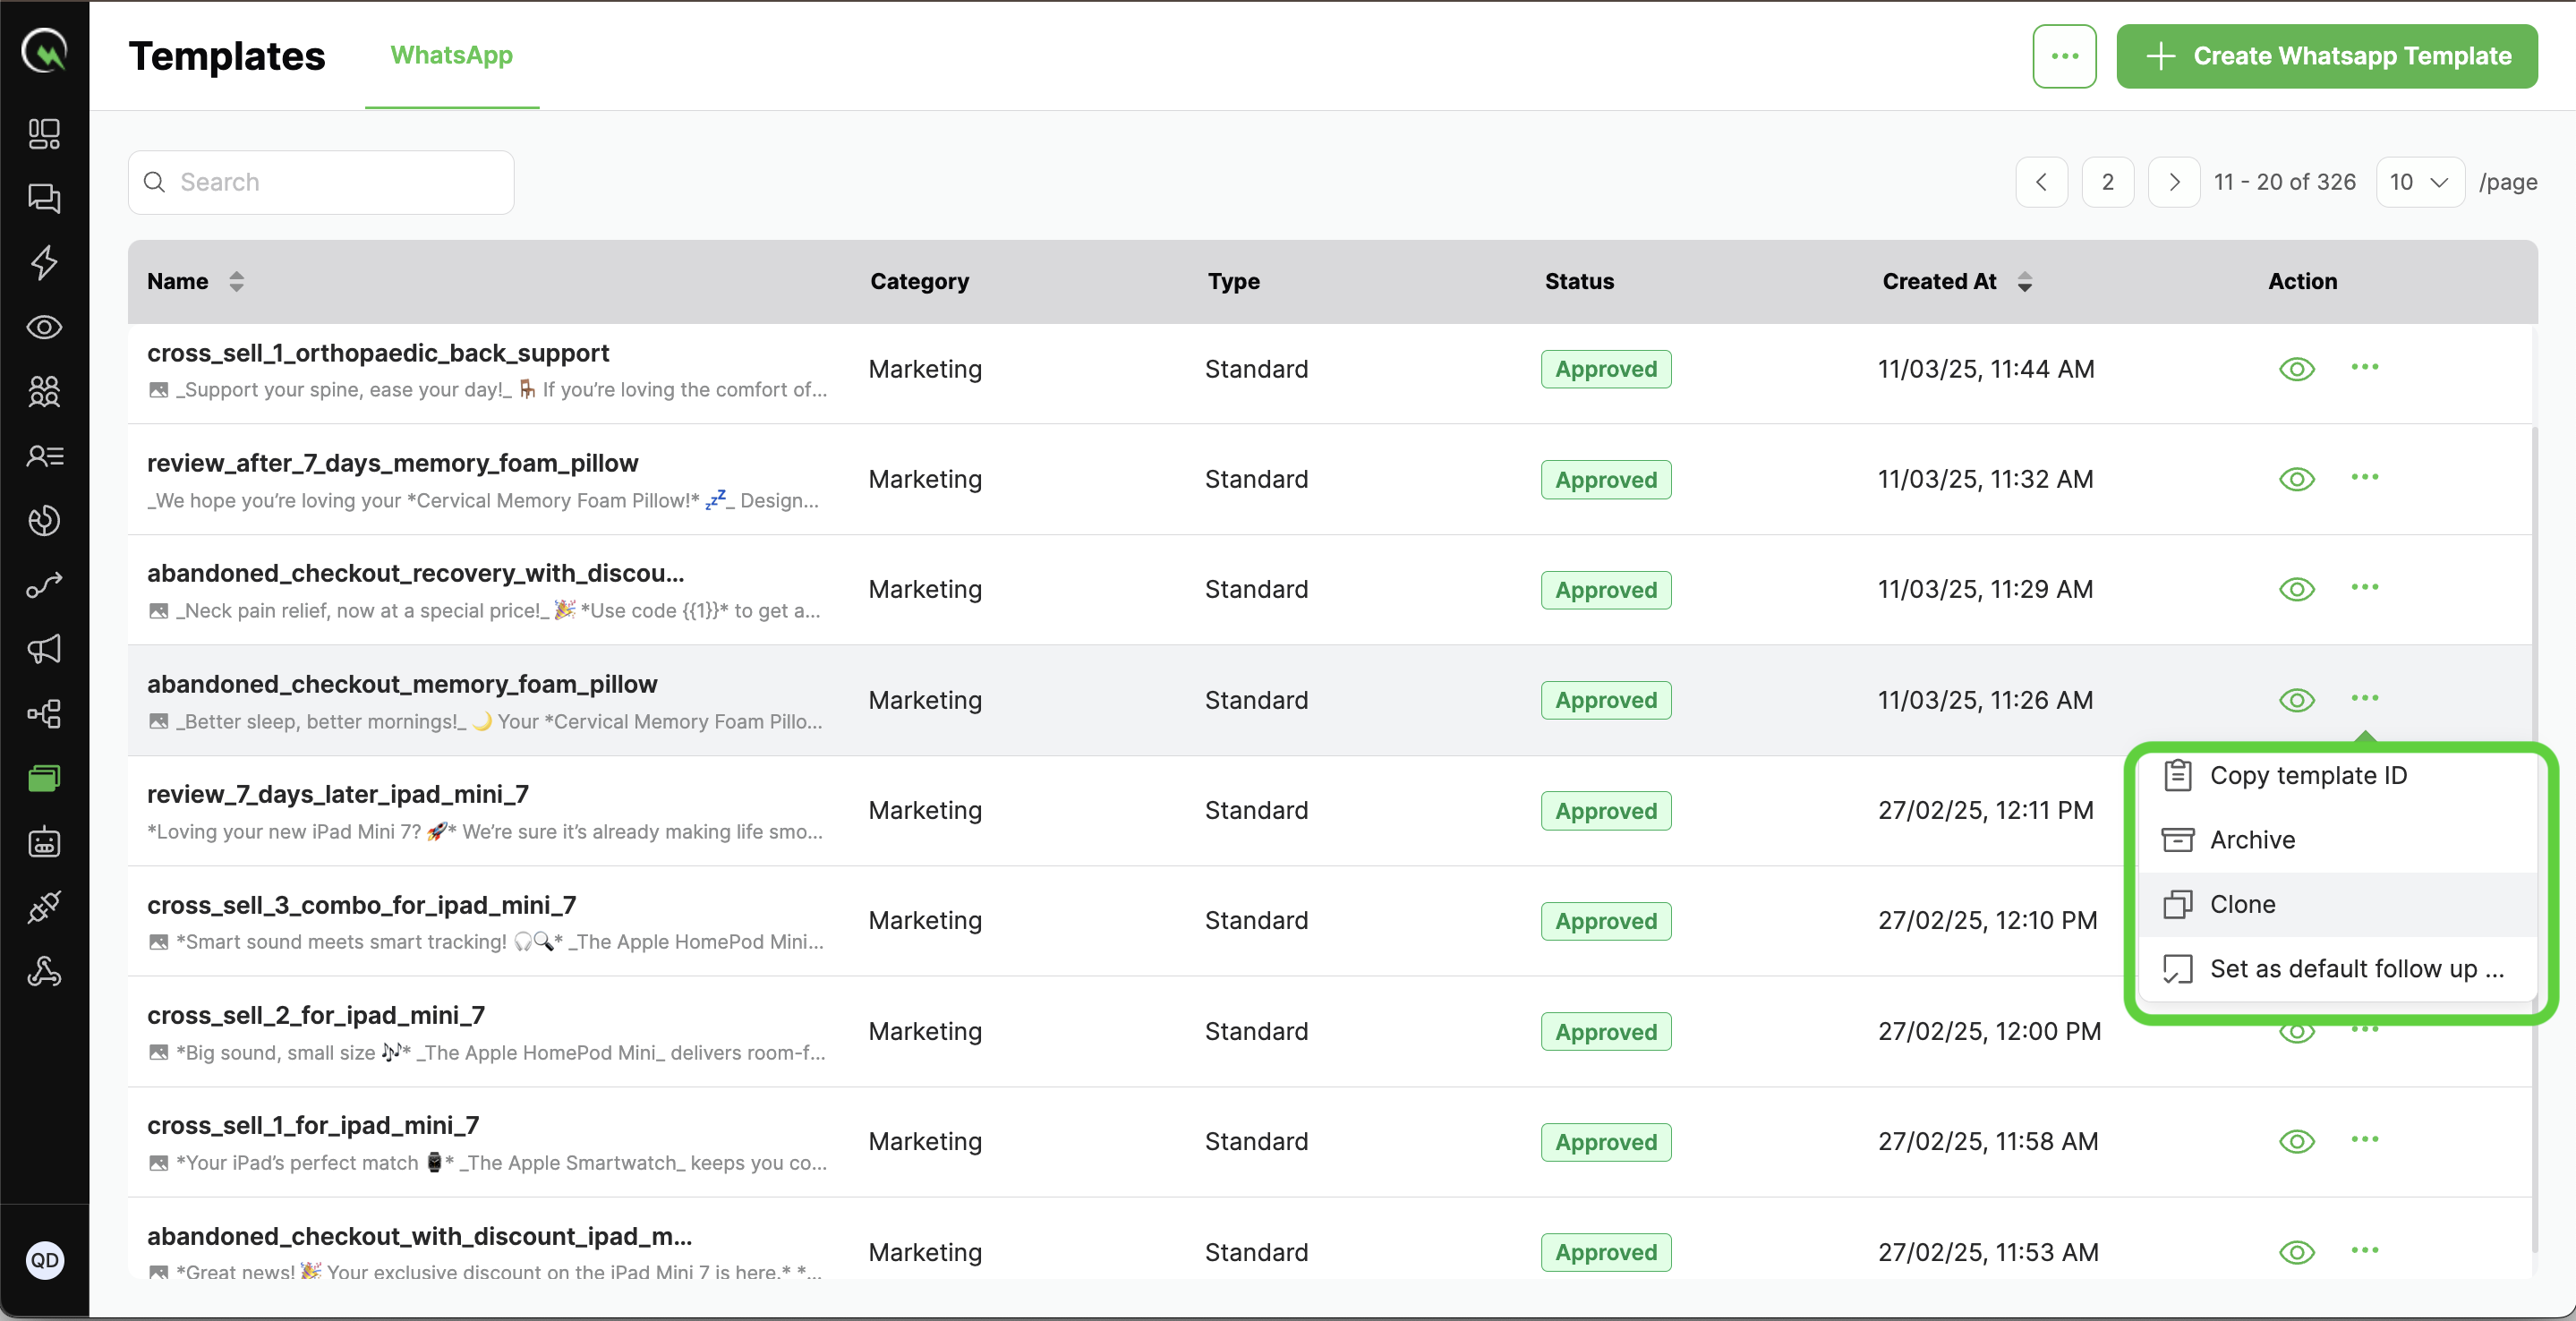Click the plug integrations sidebar icon
This screenshot has width=2576, height=1321.
click(44, 907)
